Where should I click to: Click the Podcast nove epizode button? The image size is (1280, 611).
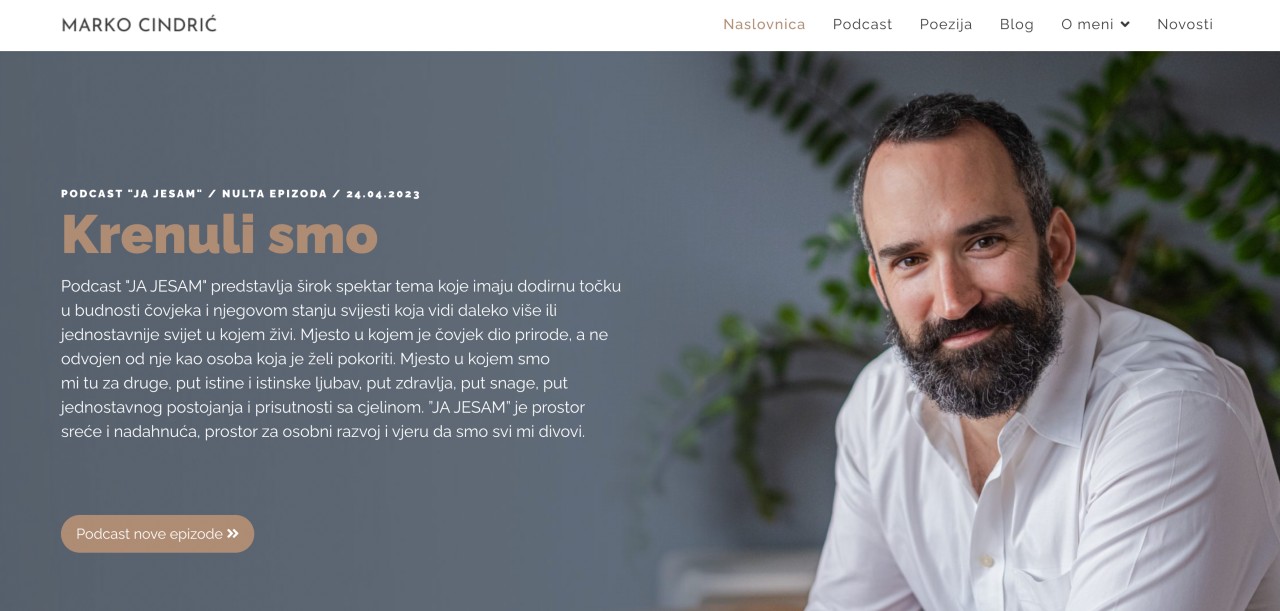(157, 534)
